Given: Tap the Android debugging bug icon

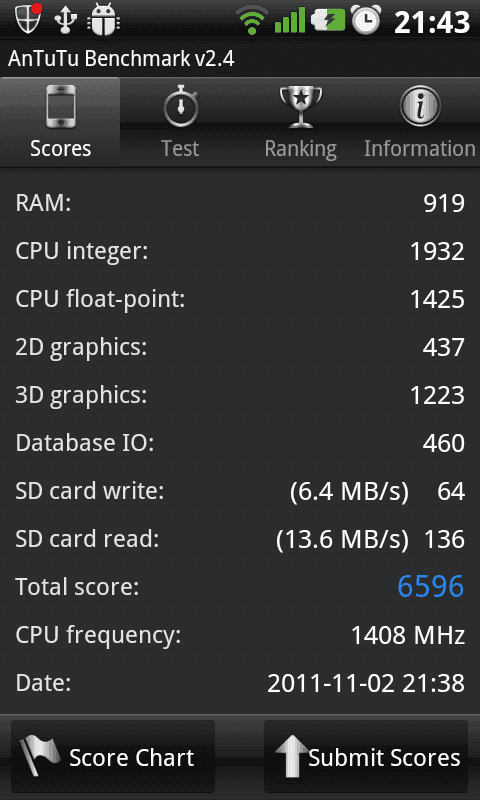Looking at the screenshot, I should pos(104,20).
